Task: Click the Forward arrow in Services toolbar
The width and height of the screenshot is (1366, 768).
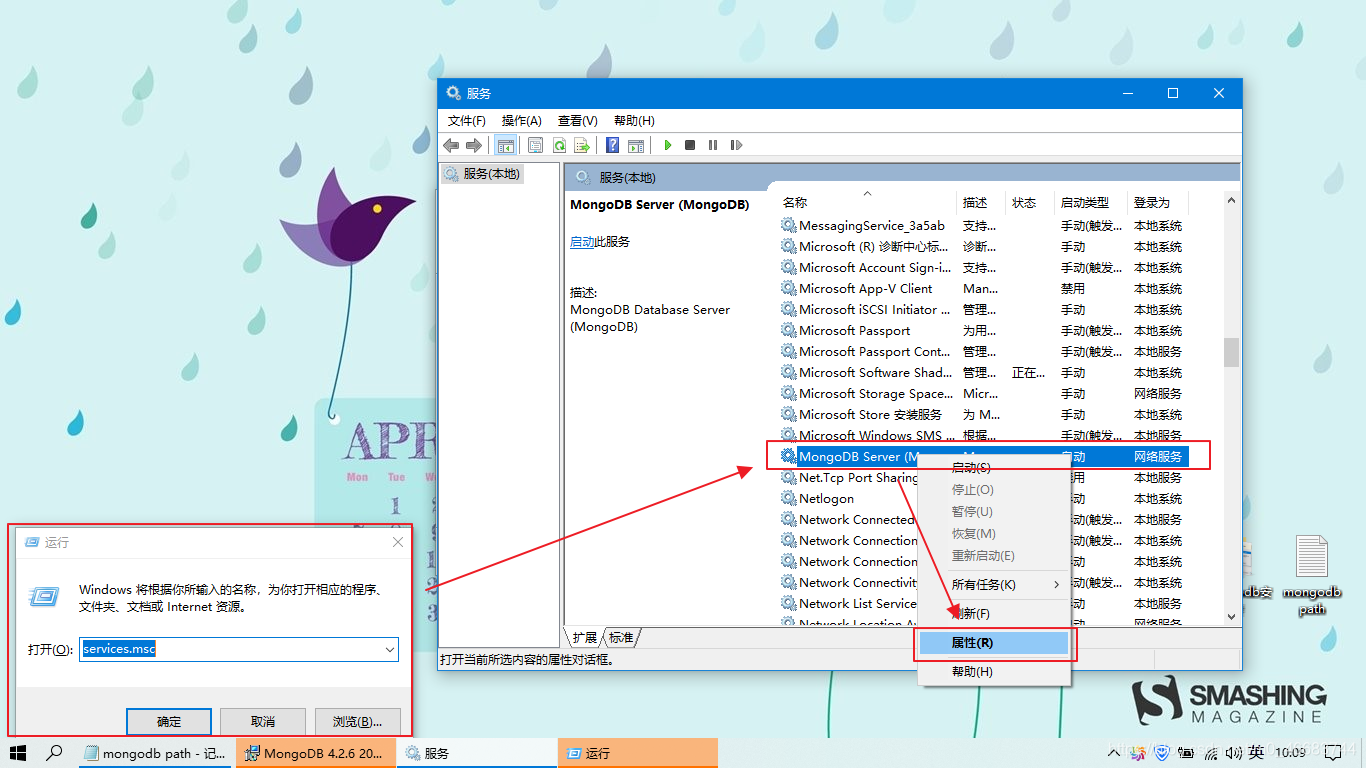Action: [x=474, y=145]
